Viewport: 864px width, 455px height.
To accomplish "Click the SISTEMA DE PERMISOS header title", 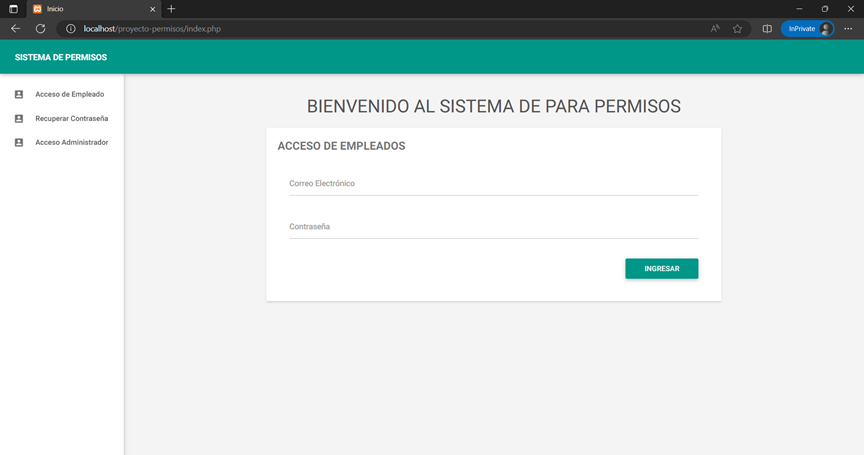I will 61,57.
